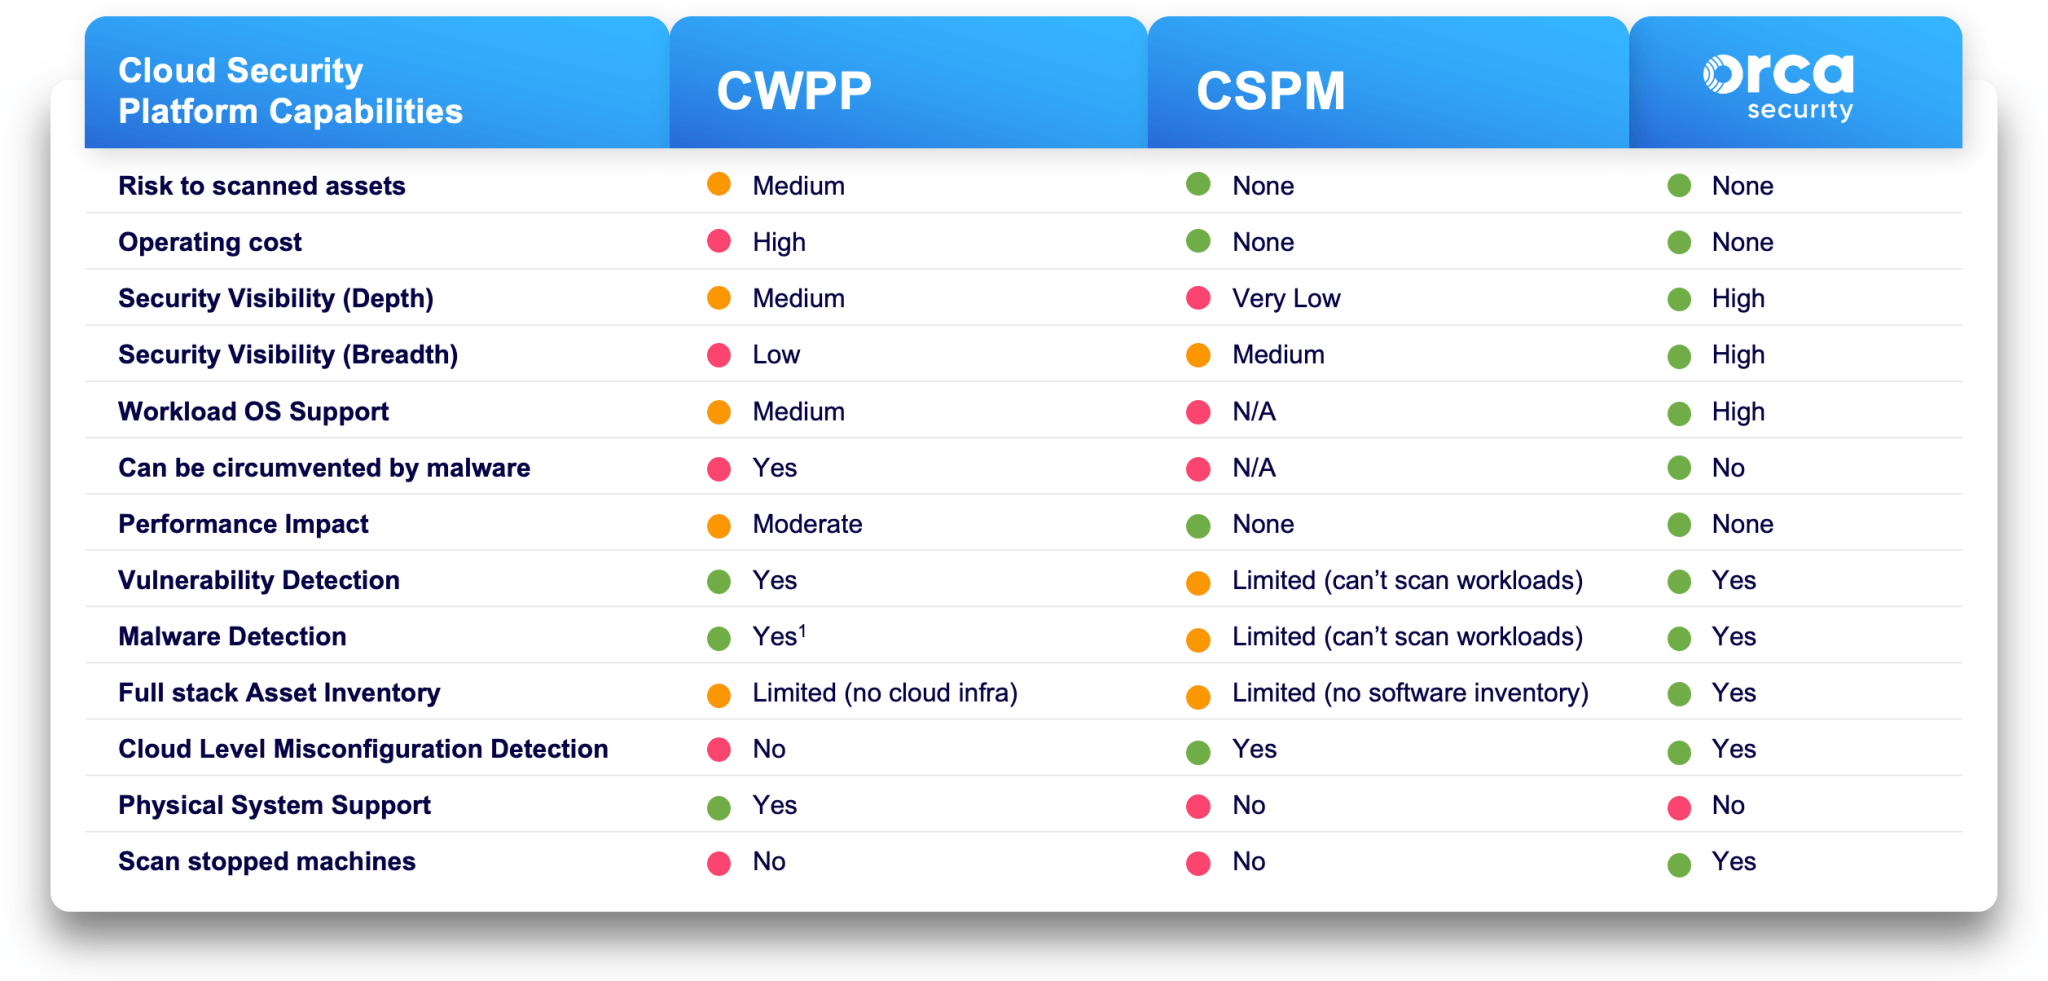Viewport: 2048px width, 981px height.
Task: Select the CSPM column header
Action: tap(1270, 91)
